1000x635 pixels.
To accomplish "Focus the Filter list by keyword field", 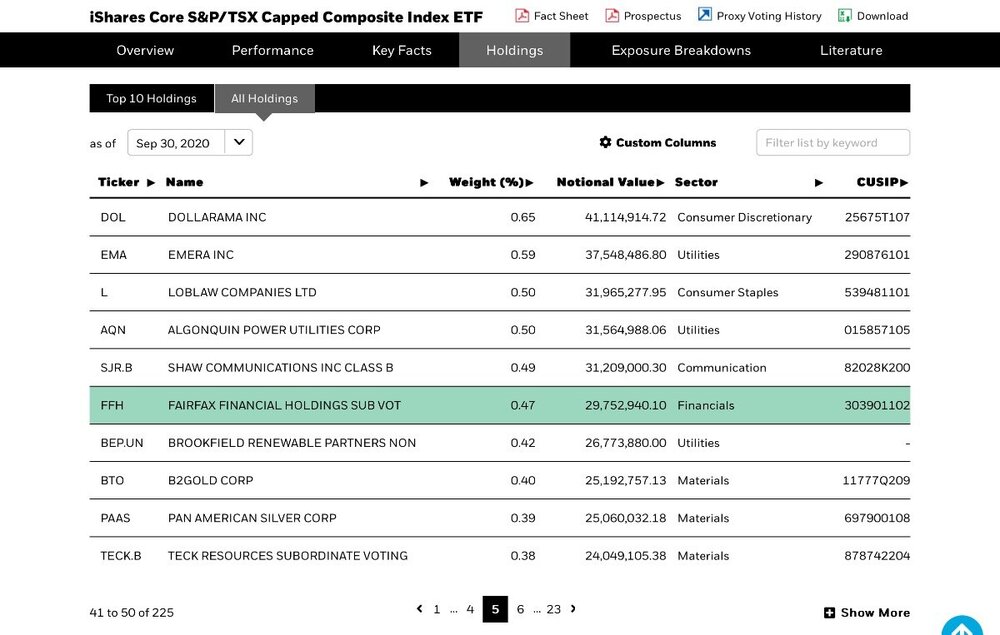I will [x=833, y=143].
